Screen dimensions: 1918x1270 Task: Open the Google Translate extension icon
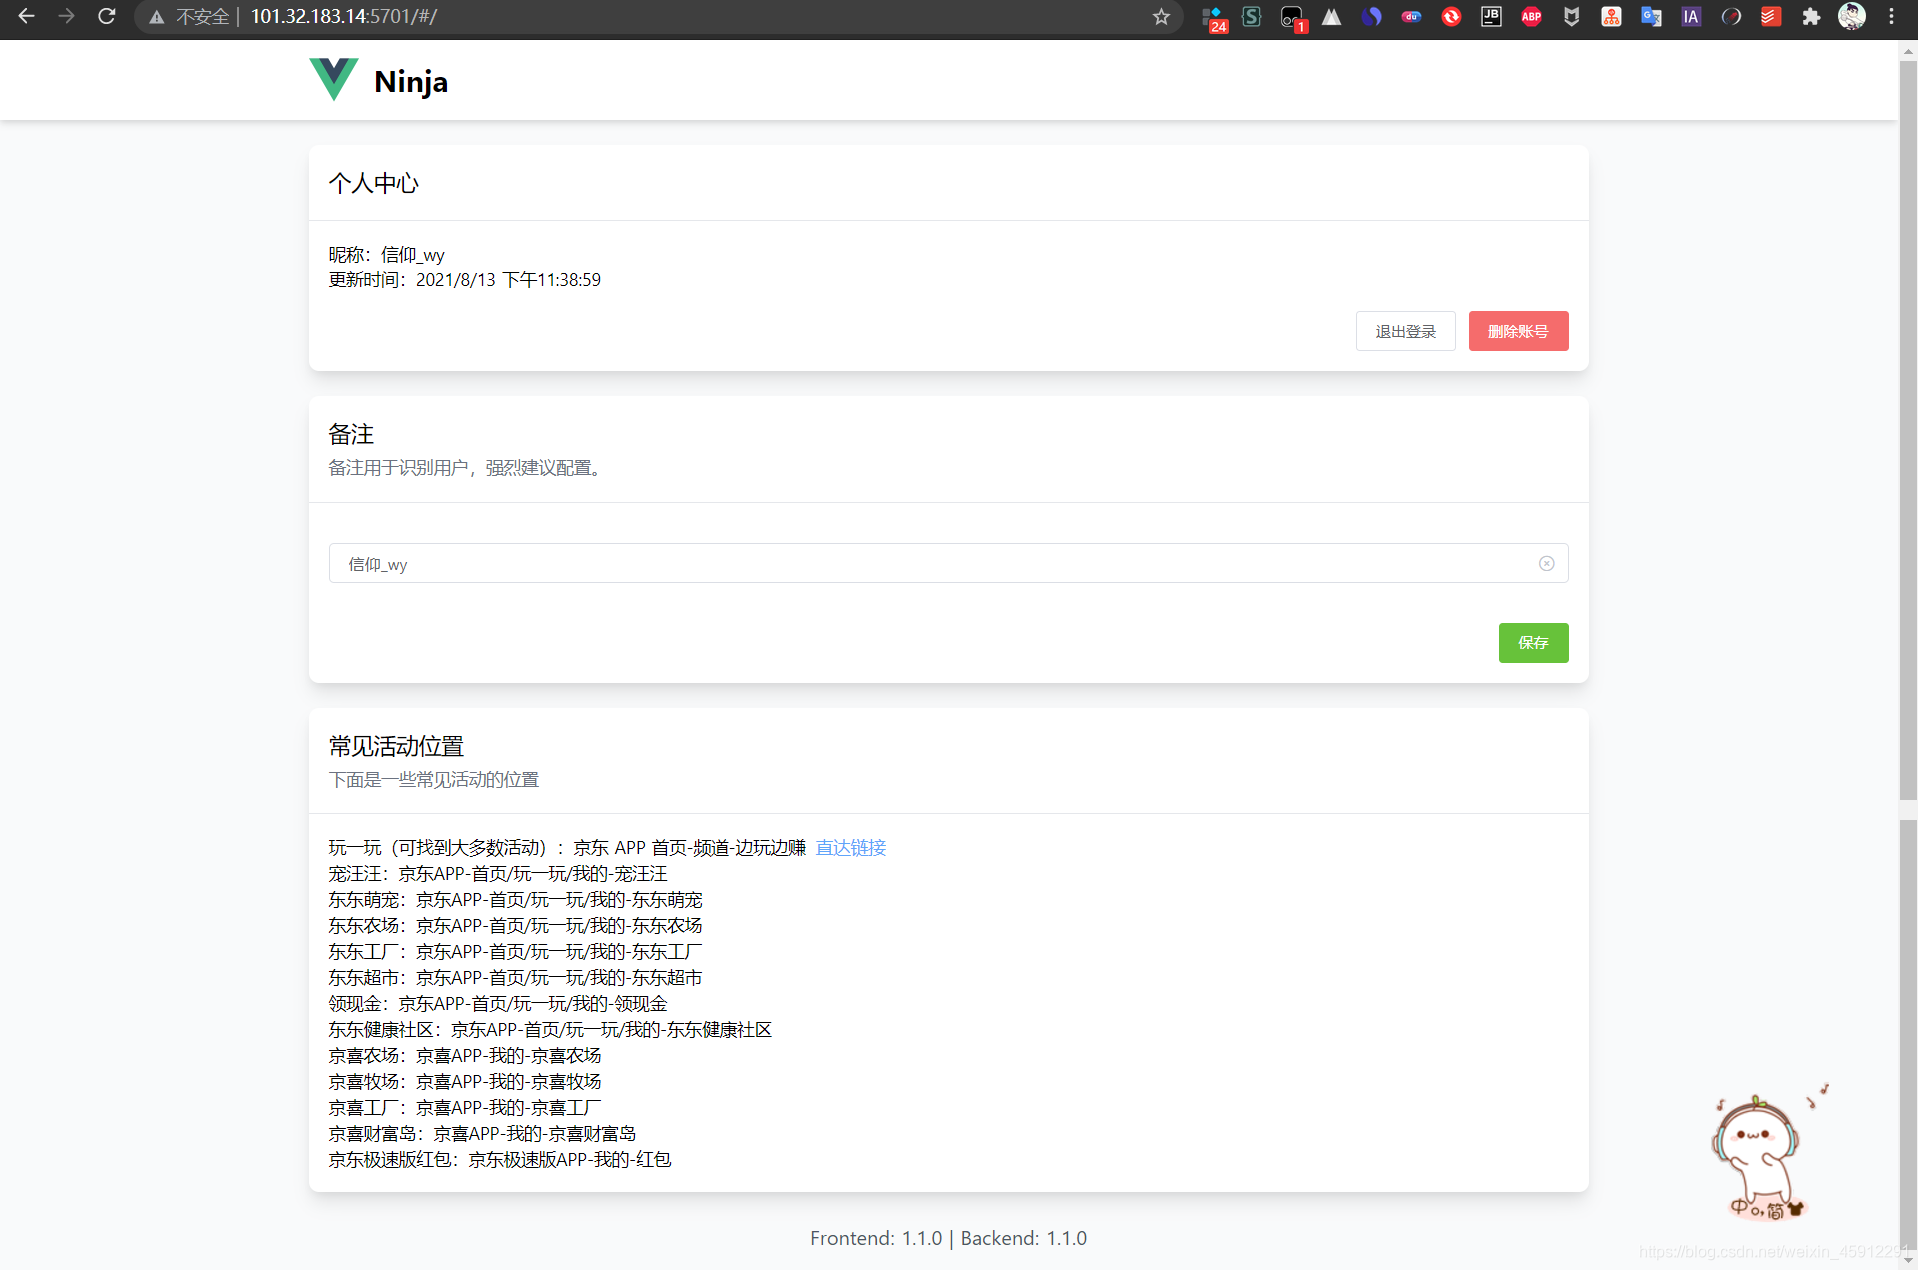(x=1651, y=17)
